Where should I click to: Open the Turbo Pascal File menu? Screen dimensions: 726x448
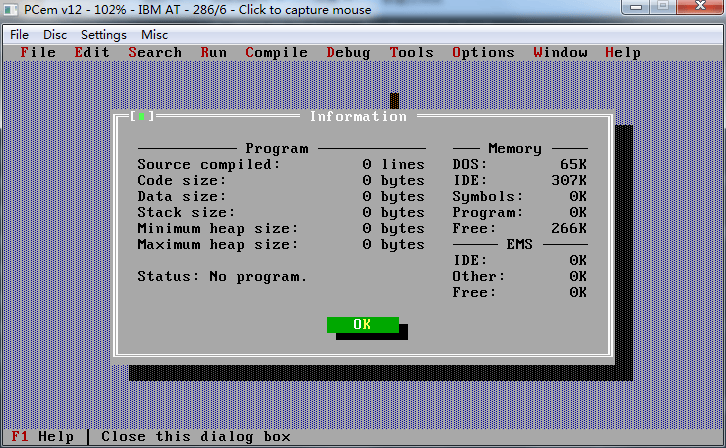(38, 53)
